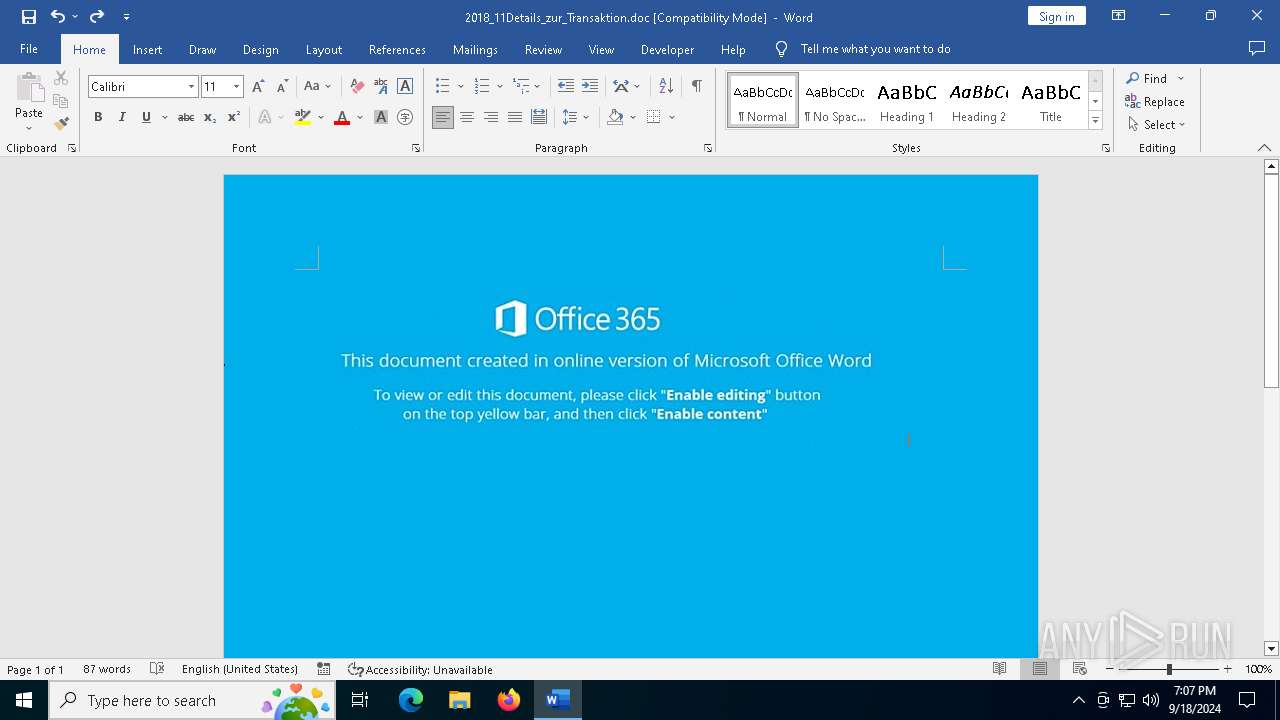The image size is (1280, 720).
Task: Expand the Styles gallery more button
Action: [x=1095, y=120]
